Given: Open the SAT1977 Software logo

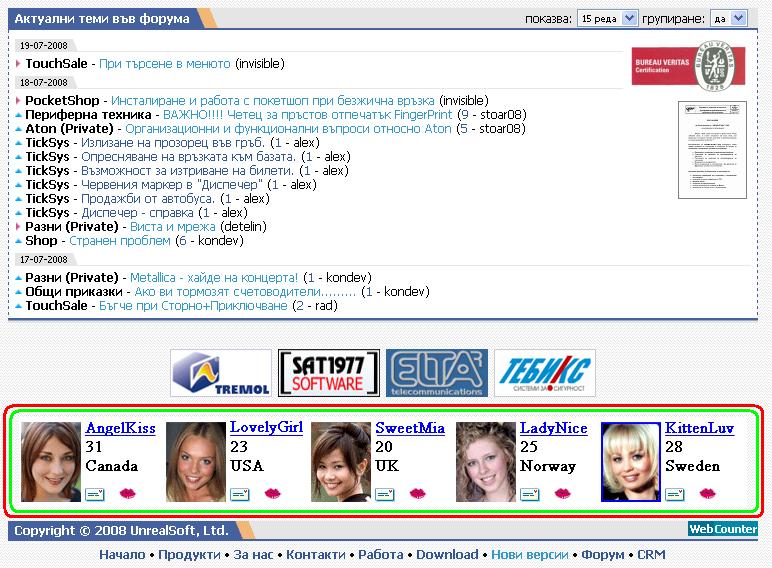Looking at the screenshot, I should pos(329,373).
